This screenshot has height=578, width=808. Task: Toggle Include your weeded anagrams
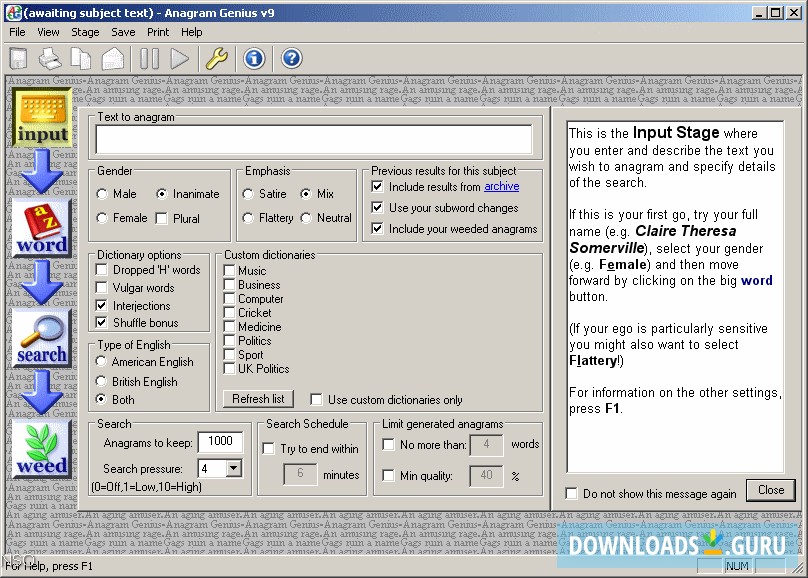point(377,229)
